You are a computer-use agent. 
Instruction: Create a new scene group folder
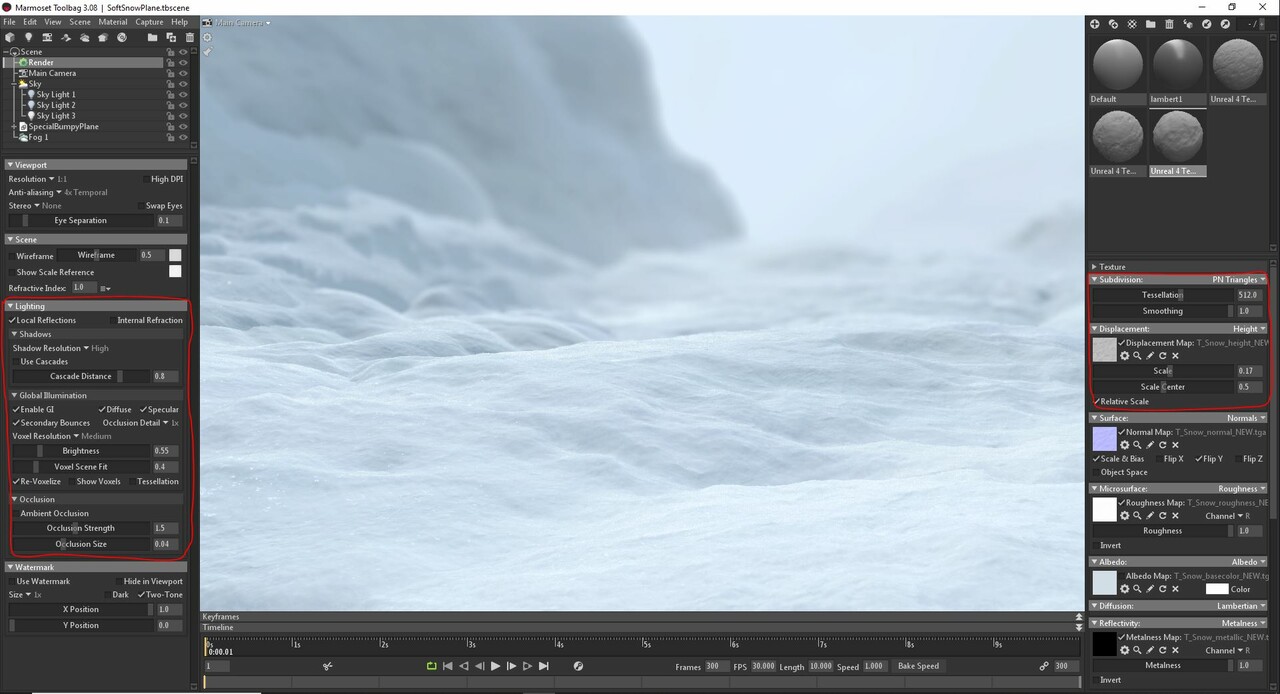pyautogui.click(x=152, y=38)
